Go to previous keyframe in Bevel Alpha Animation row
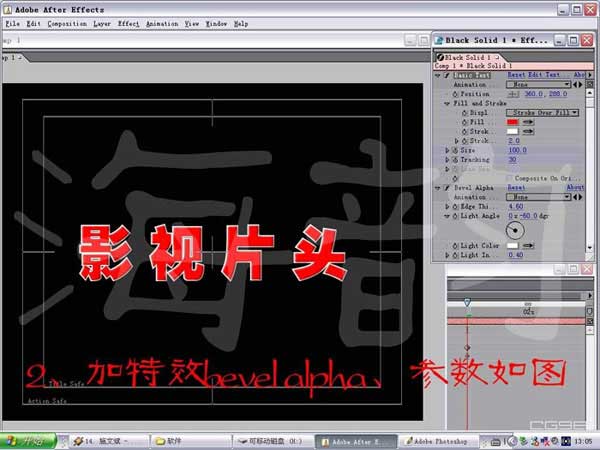The height and width of the screenshot is (450, 600). (x=575, y=197)
